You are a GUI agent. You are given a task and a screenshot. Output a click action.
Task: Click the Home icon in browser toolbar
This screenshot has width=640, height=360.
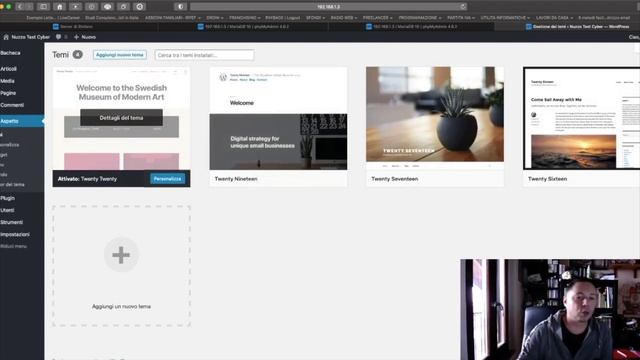(x=59, y=7)
